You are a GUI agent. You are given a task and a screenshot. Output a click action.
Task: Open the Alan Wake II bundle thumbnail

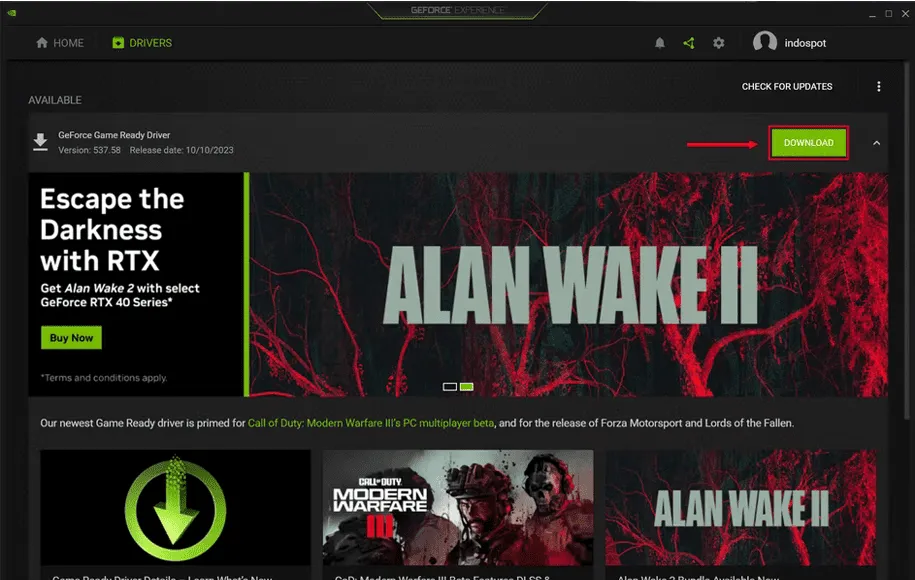[x=740, y=508]
